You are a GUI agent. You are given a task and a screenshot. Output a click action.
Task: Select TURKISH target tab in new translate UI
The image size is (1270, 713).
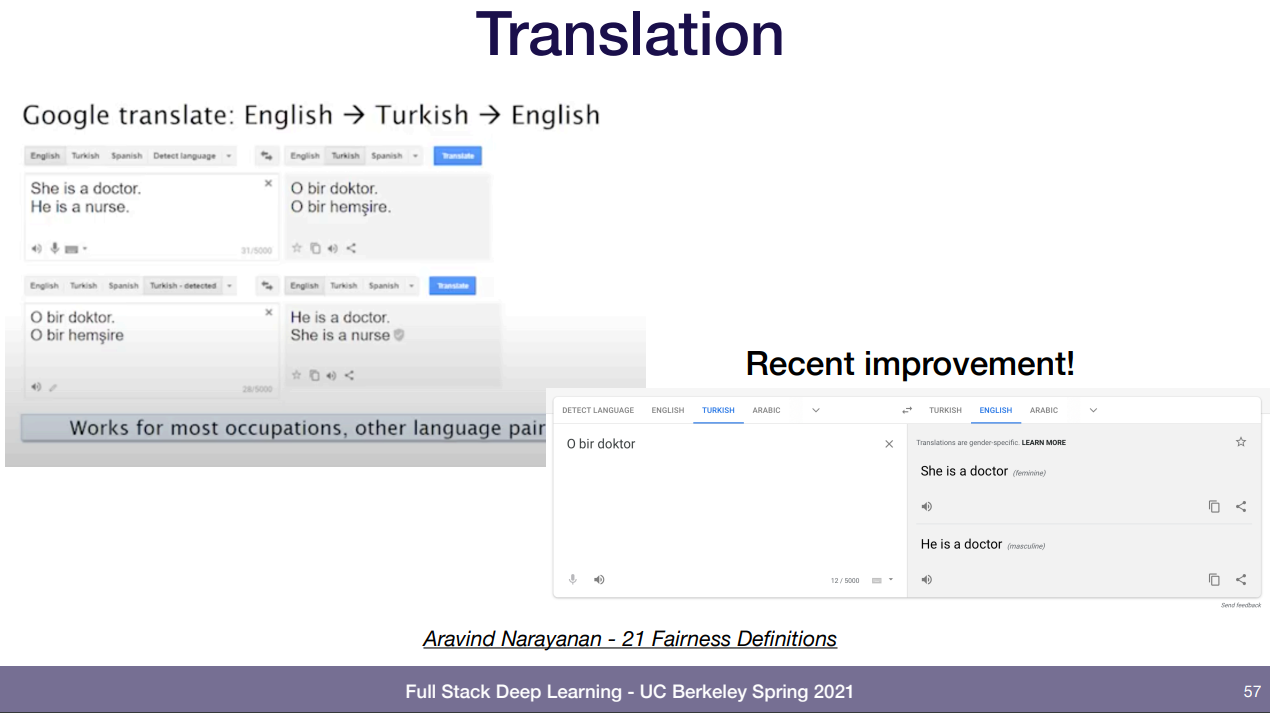click(x=945, y=410)
